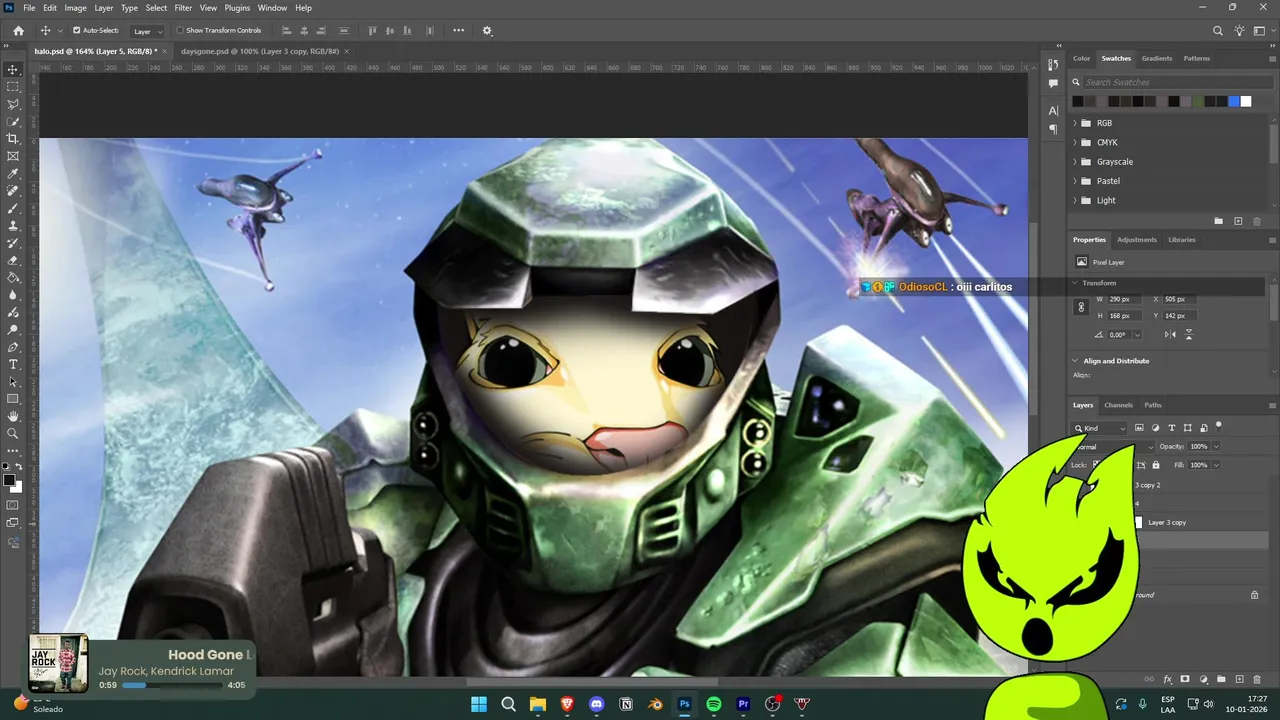Click the add layer mask icon

pyautogui.click(x=1185, y=680)
